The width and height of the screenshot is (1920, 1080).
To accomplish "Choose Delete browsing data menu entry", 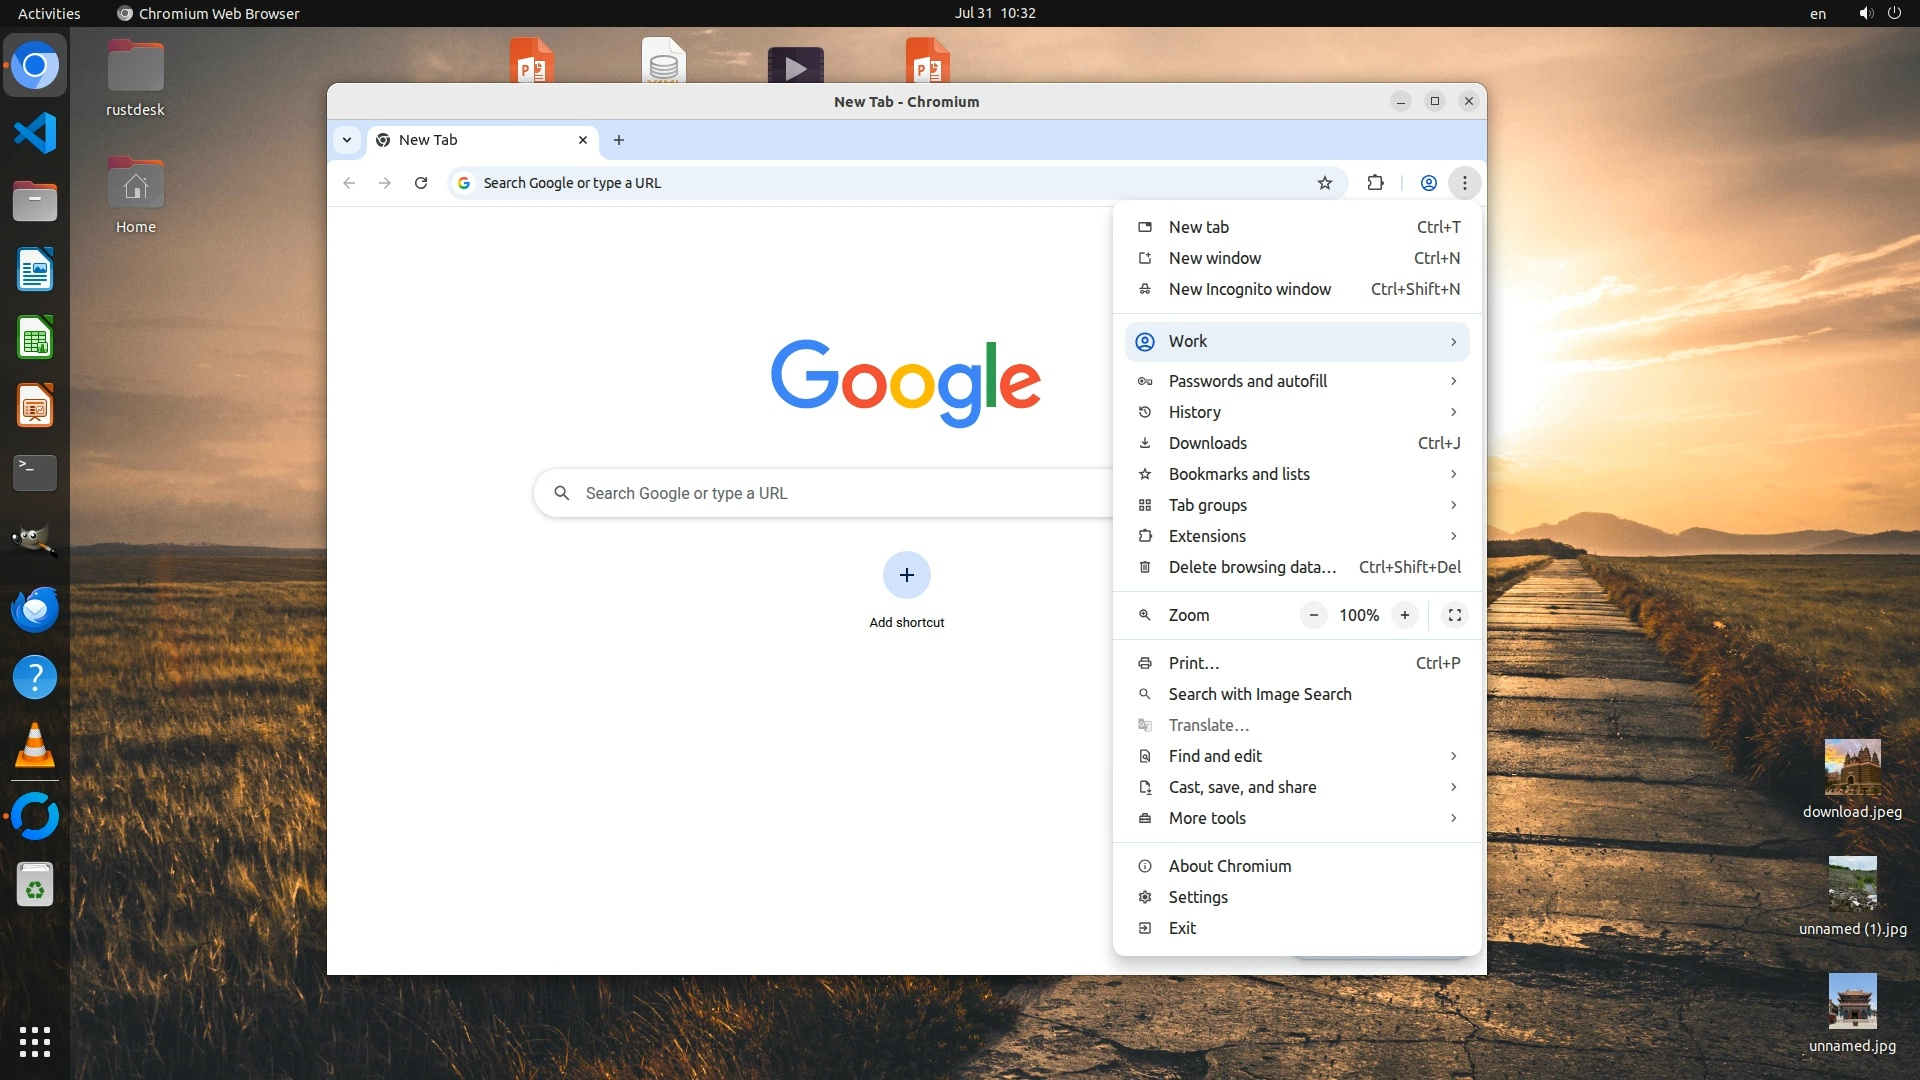I will coord(1252,567).
